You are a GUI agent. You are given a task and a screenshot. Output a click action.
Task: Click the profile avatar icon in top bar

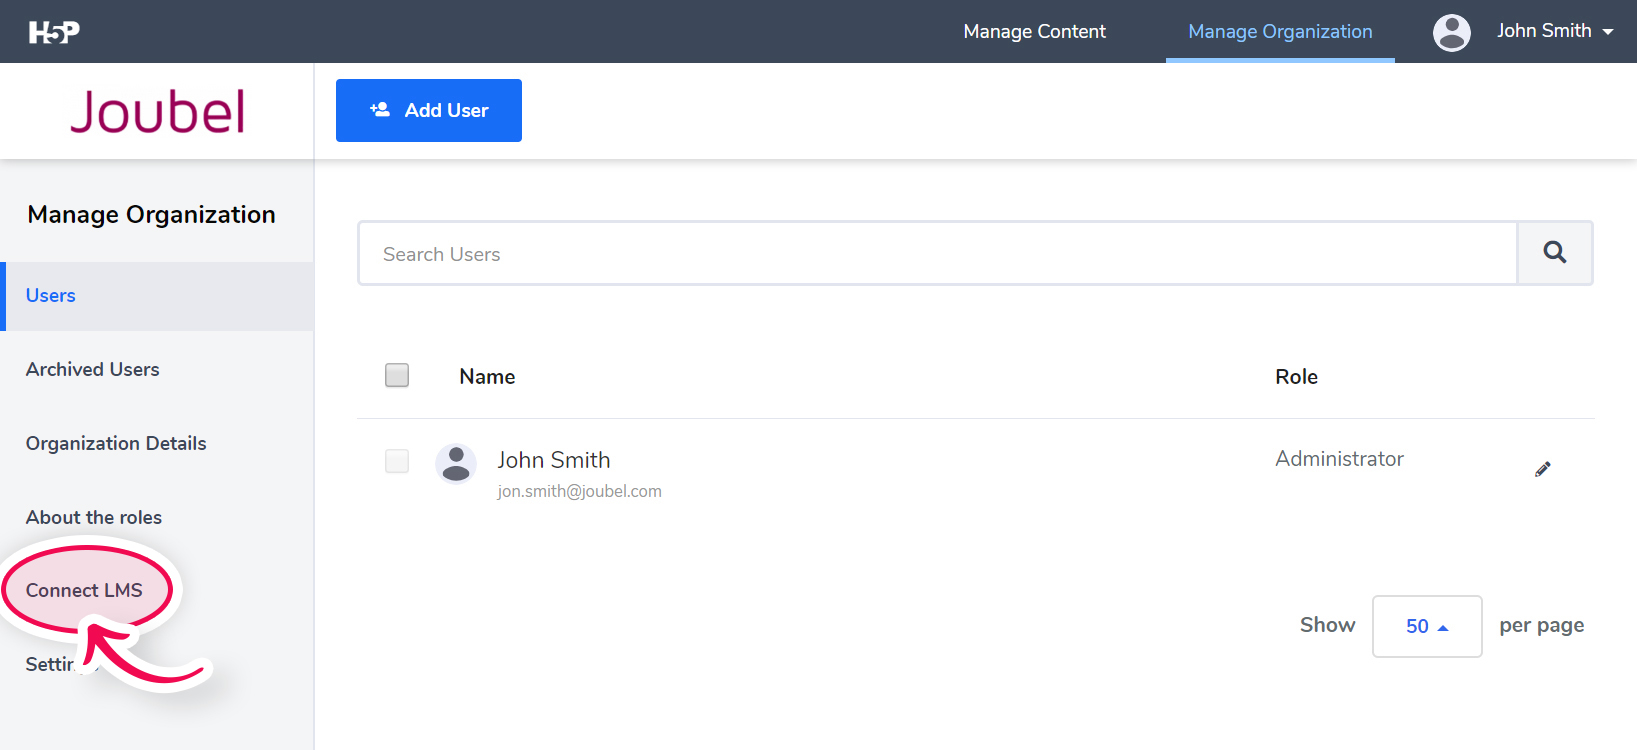click(1451, 32)
